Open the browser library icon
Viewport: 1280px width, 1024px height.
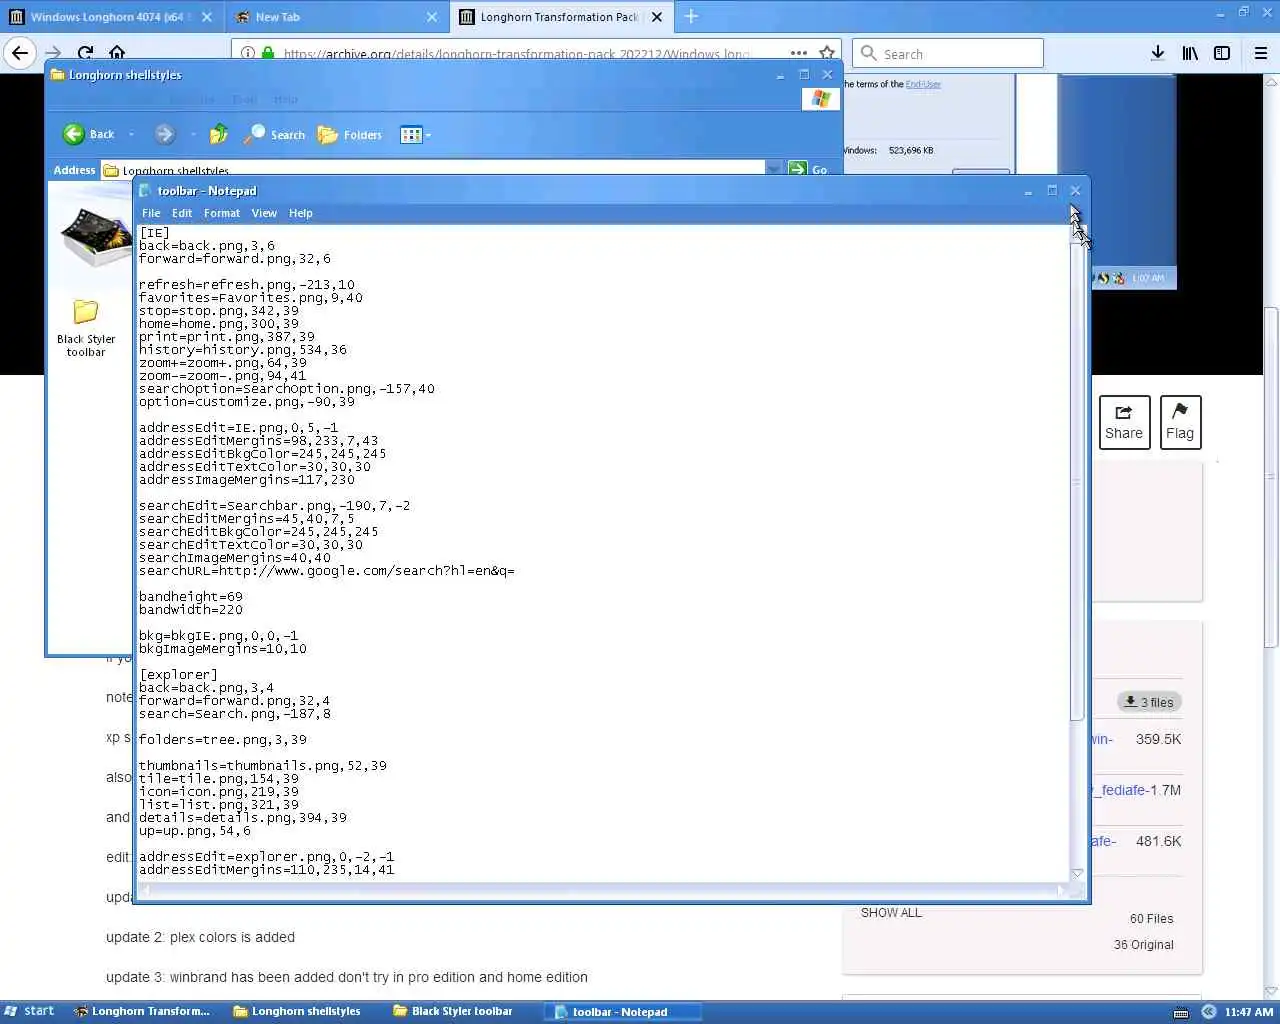click(1190, 53)
